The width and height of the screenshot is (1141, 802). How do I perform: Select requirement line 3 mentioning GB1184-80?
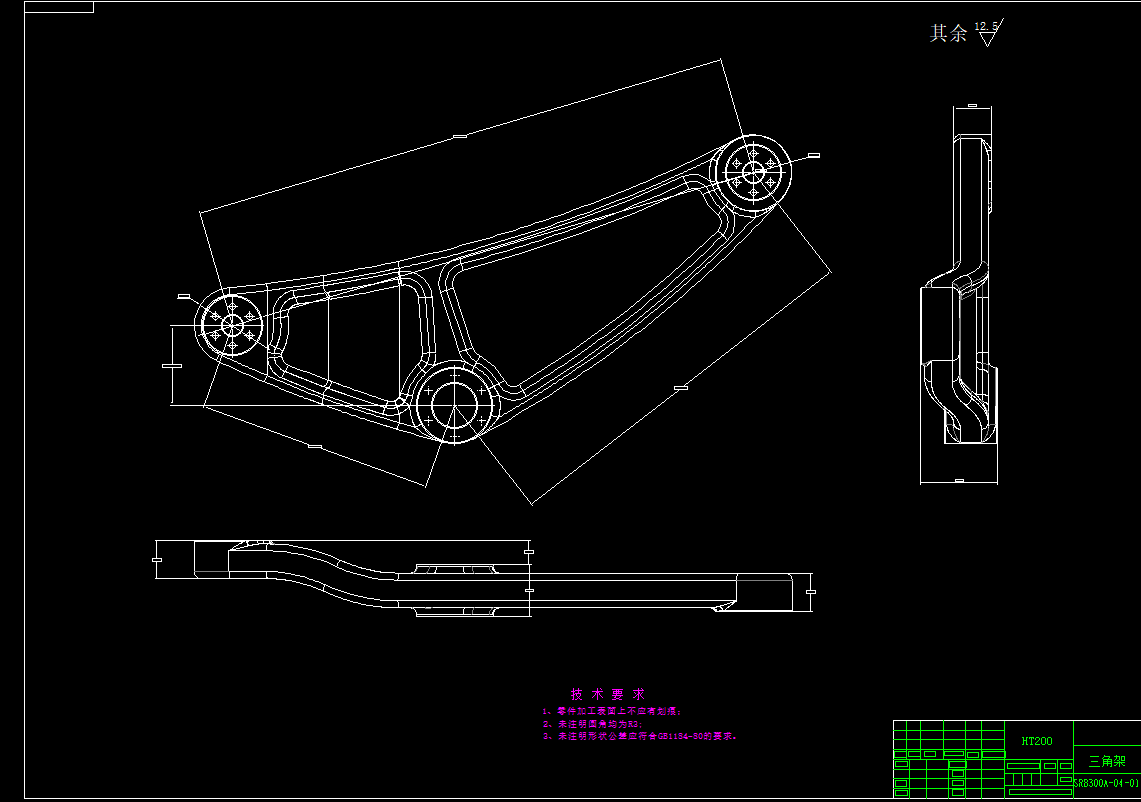pos(640,737)
